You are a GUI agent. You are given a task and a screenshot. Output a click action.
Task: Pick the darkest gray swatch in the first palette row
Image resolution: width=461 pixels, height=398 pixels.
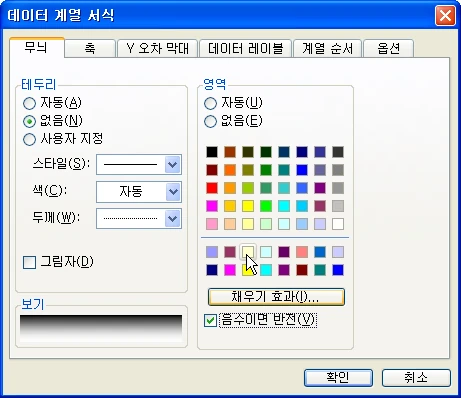pos(338,152)
